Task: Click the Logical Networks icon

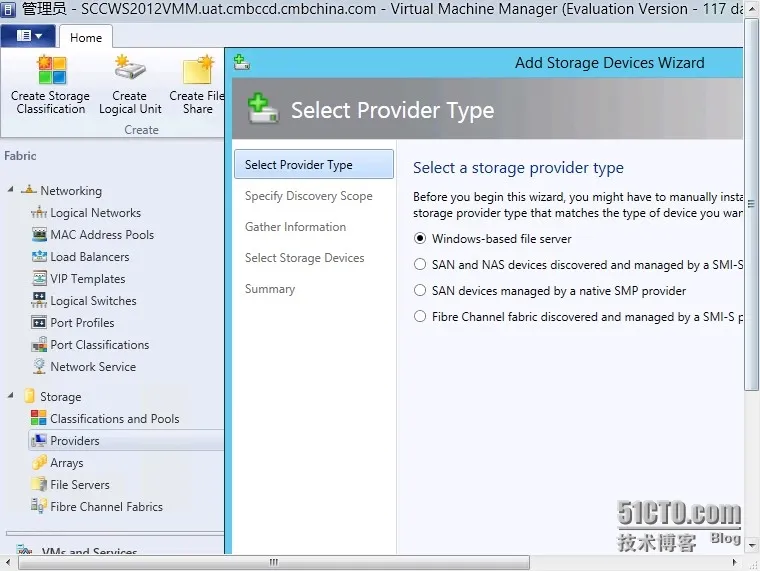Action: click(39, 212)
